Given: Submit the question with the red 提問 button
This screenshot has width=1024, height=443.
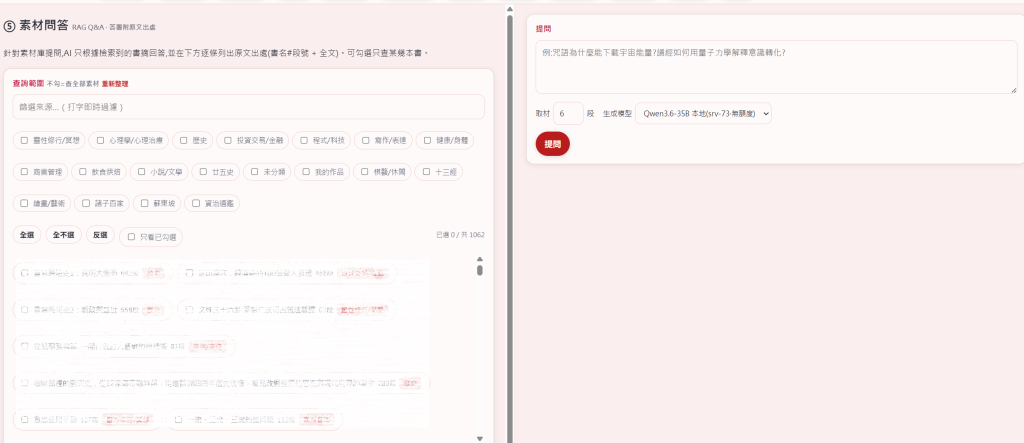Looking at the screenshot, I should [x=552, y=144].
